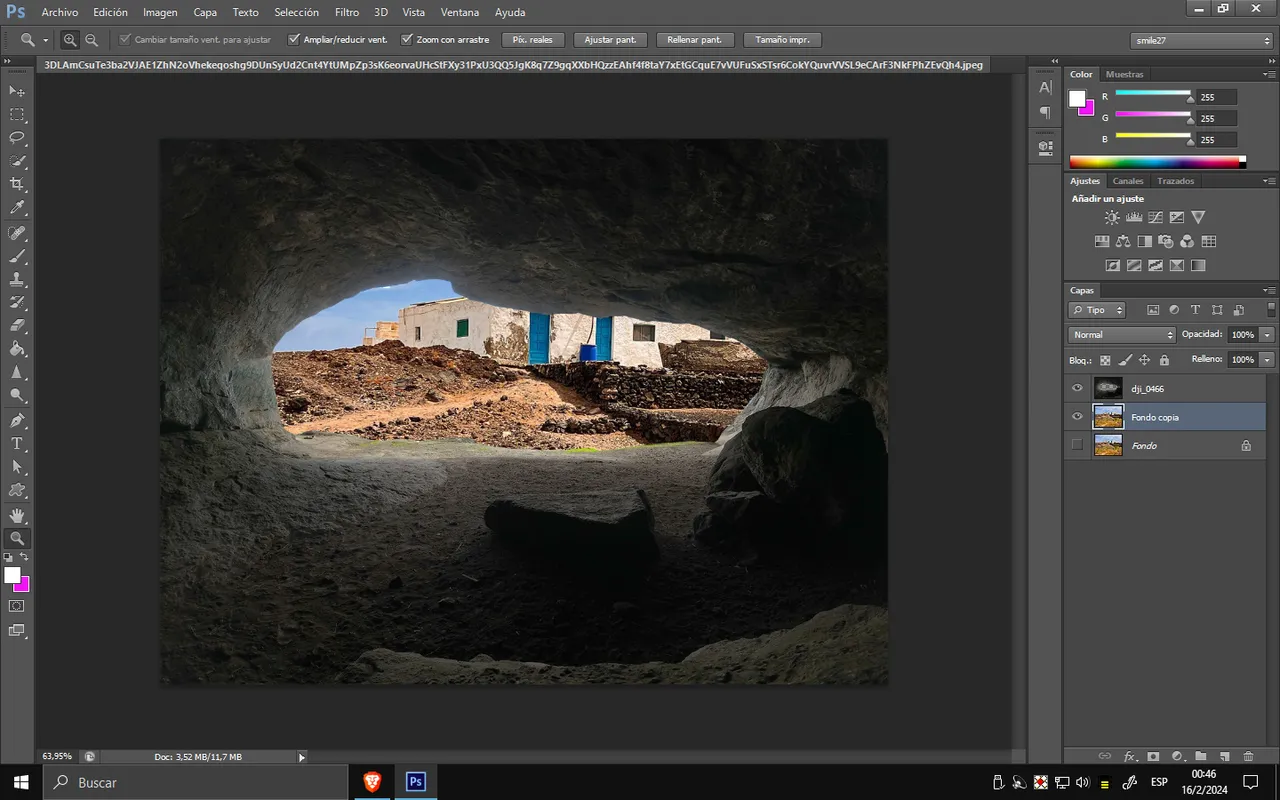Open the Opacidad slider dropdown arrow
This screenshot has width=1280, height=800.
tap(1268, 335)
